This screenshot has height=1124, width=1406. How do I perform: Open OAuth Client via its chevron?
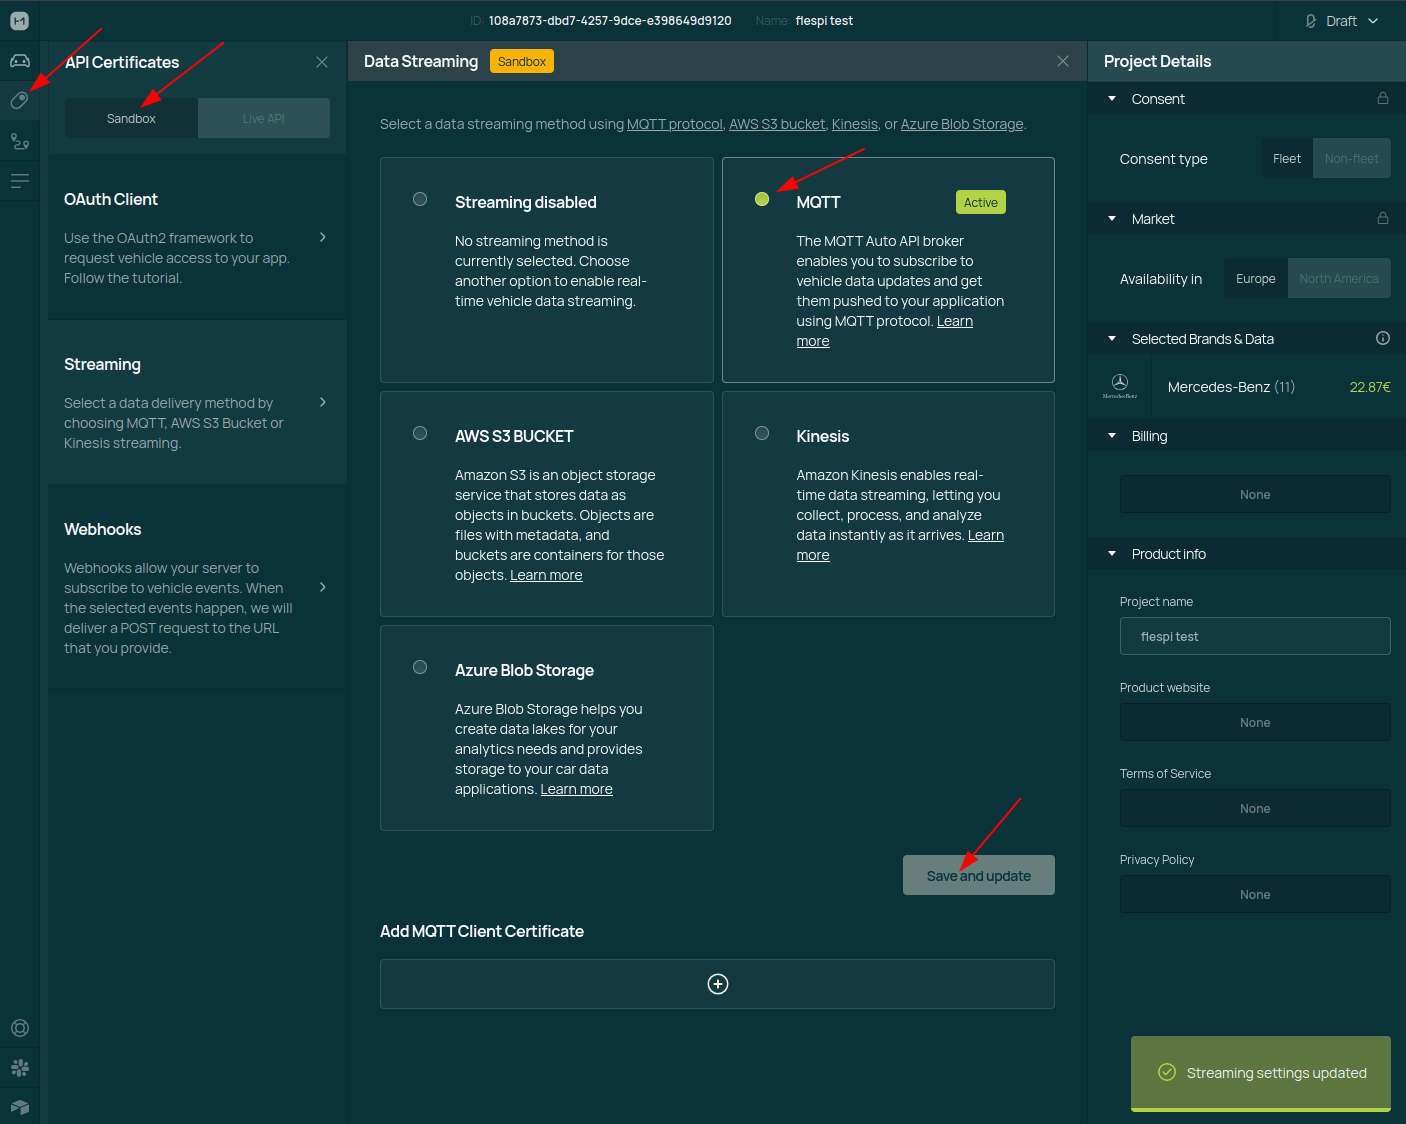(323, 237)
